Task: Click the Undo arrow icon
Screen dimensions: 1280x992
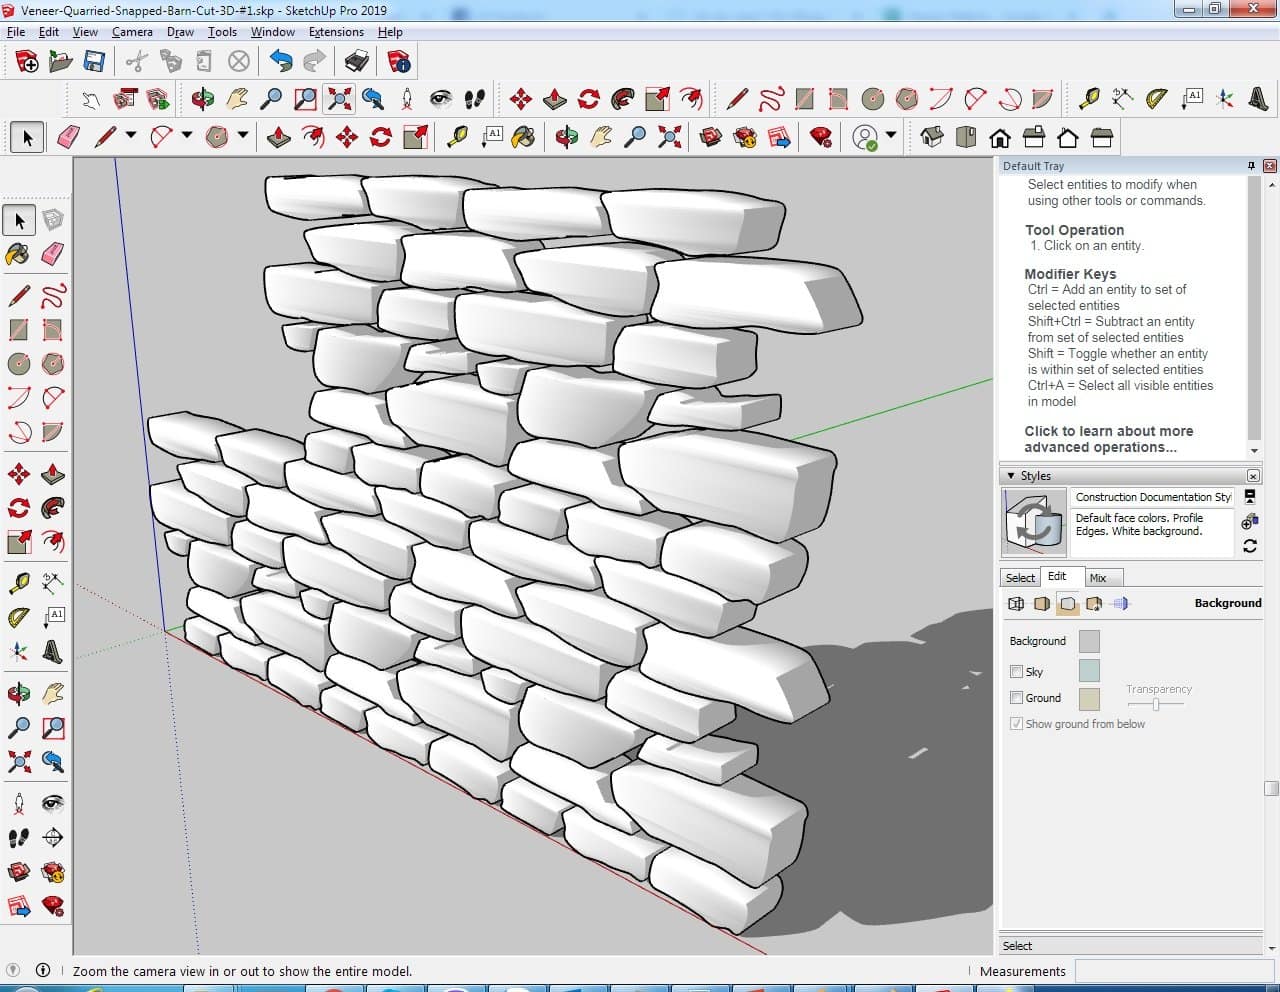Action: 281,62
